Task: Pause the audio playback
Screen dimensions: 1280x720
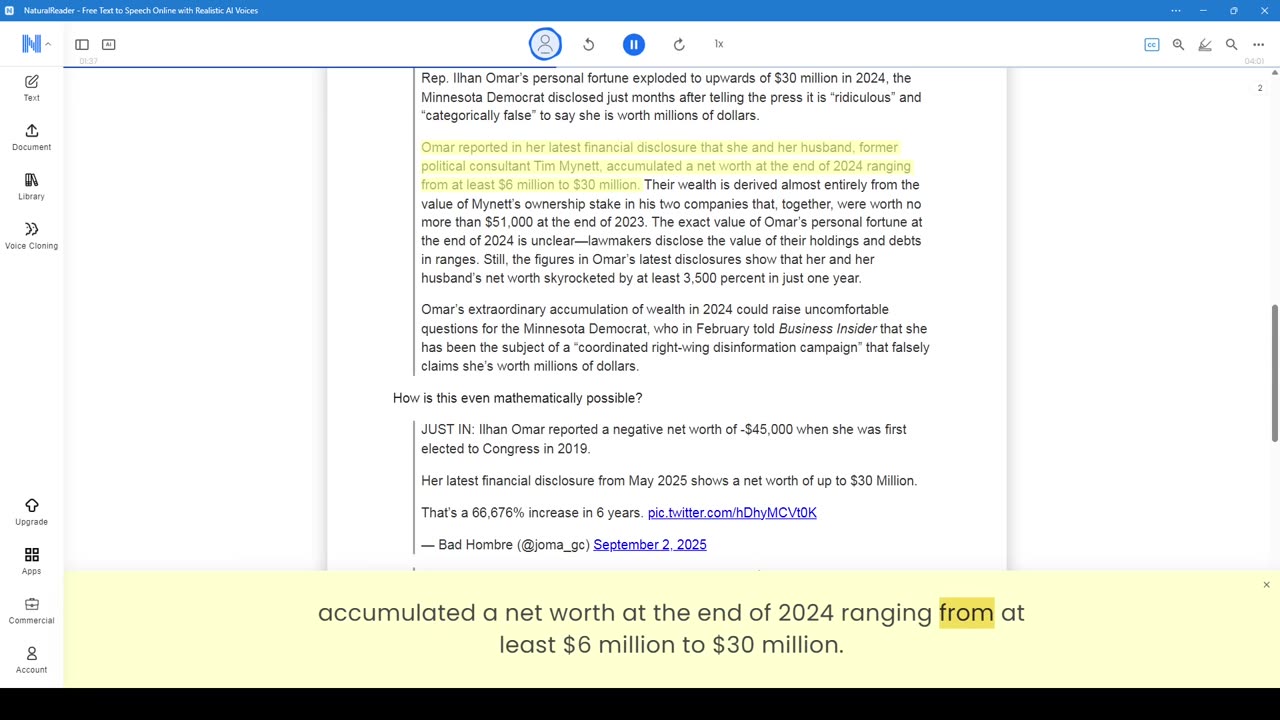Action: coord(633,44)
